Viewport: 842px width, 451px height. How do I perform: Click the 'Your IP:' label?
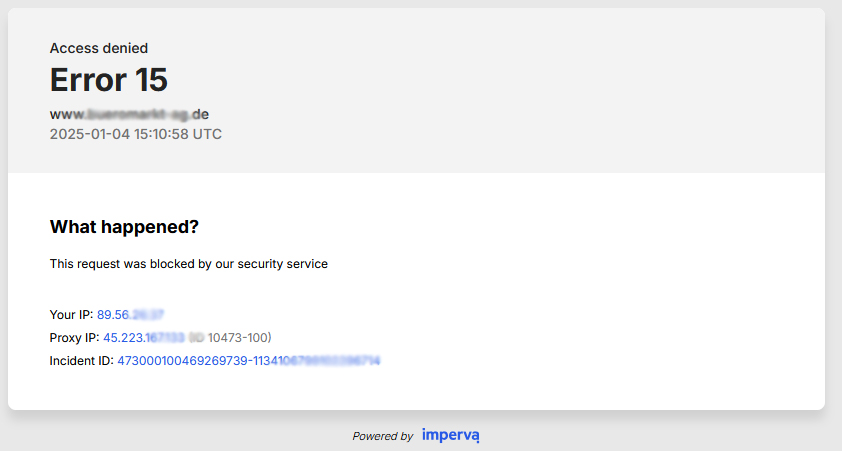click(x=71, y=314)
